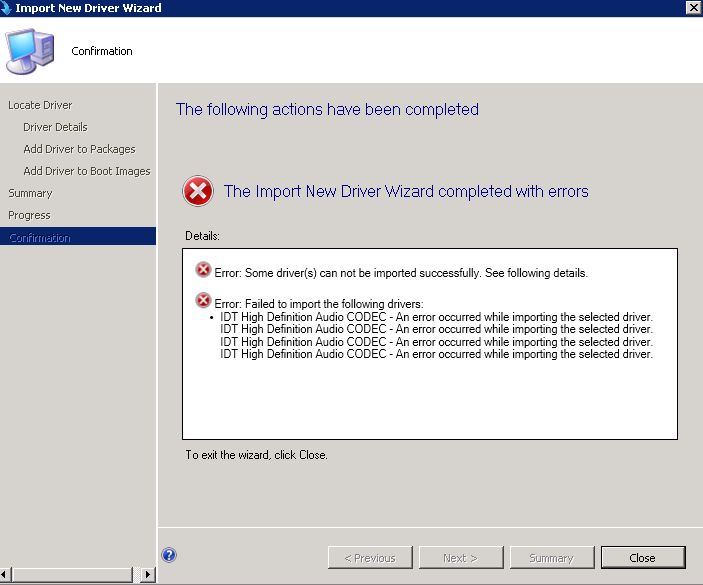Select the Summary step in the sidebar
The height and width of the screenshot is (585, 703).
pyautogui.click(x=30, y=193)
